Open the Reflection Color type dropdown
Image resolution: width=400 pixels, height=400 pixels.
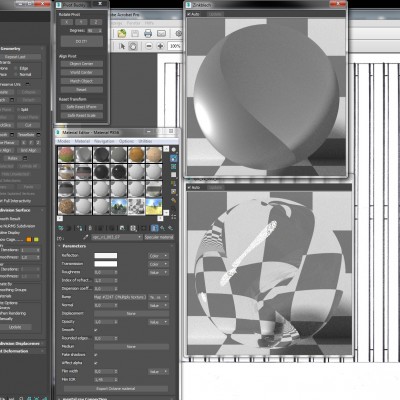coord(158,256)
